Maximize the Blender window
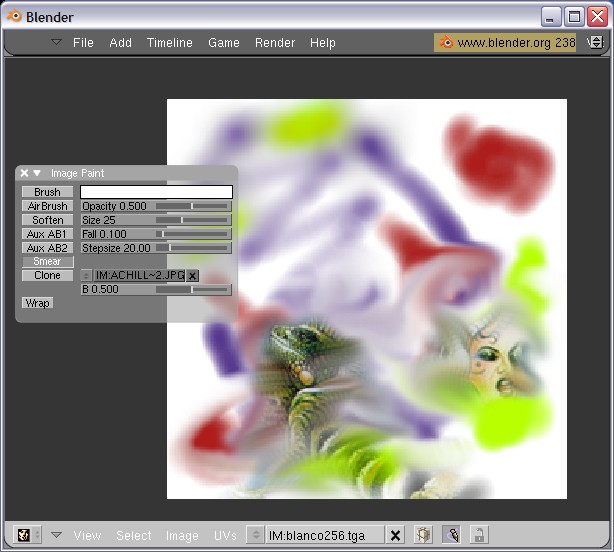The image size is (614, 552). pyautogui.click(x=574, y=17)
